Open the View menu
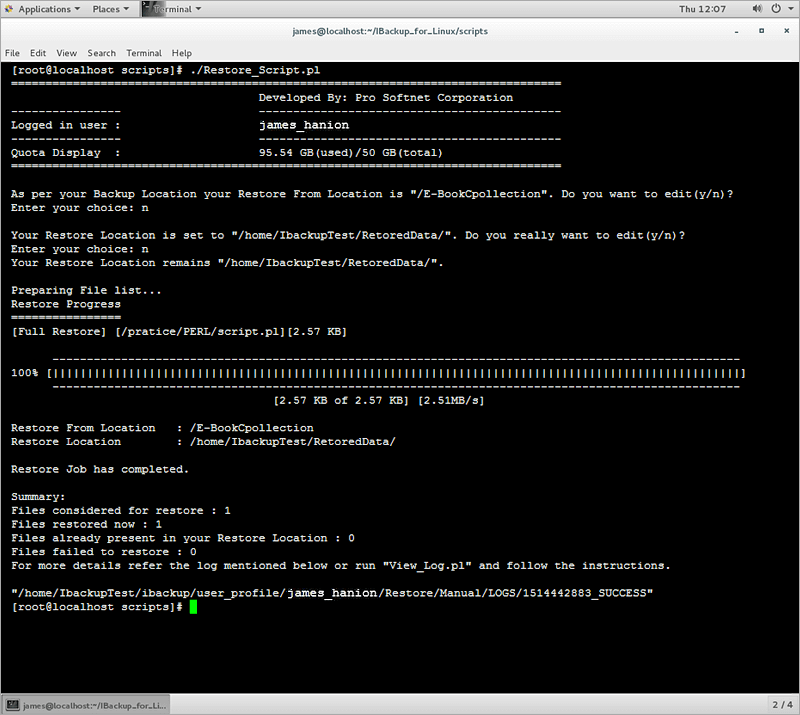This screenshot has height=715, width=800. click(x=66, y=53)
